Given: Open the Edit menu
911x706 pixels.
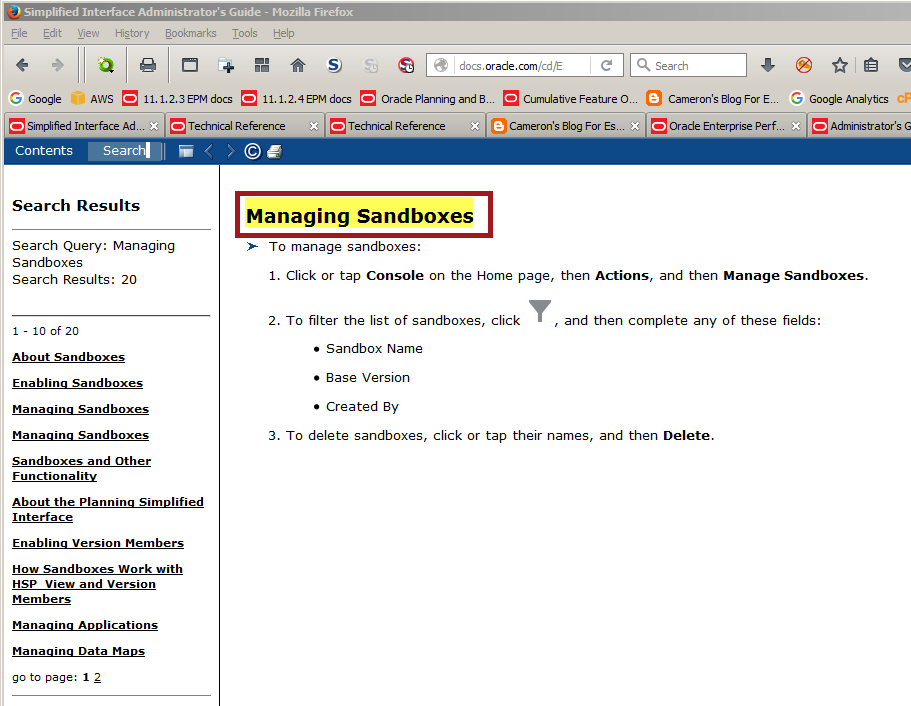Looking at the screenshot, I should pos(52,33).
